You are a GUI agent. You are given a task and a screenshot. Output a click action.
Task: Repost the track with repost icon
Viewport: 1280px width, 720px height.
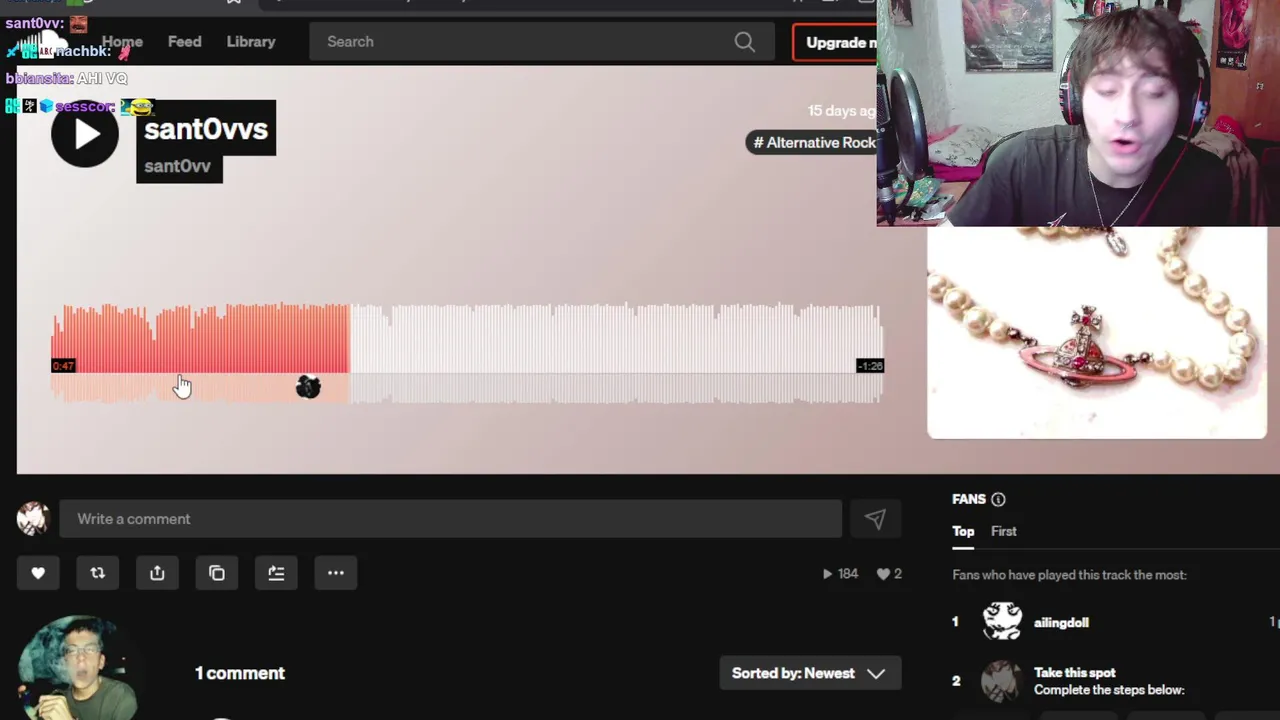[x=97, y=573]
